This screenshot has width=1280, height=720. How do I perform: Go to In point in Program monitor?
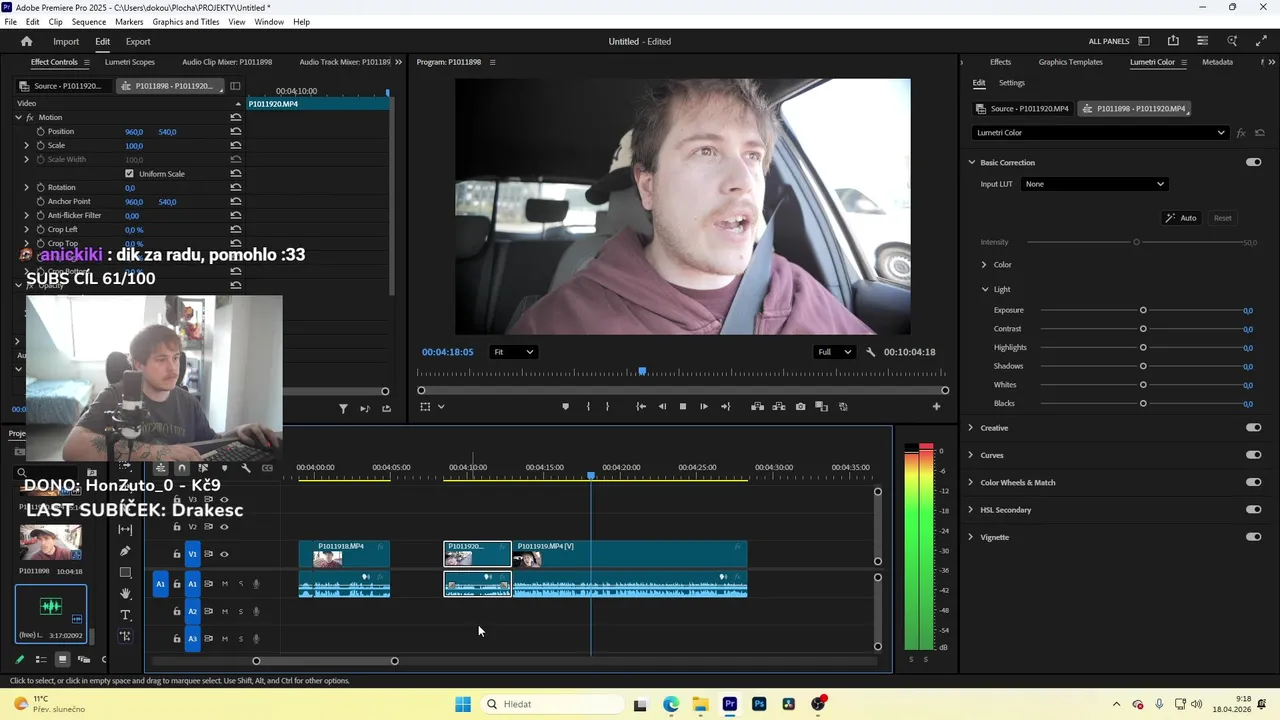pos(641,406)
